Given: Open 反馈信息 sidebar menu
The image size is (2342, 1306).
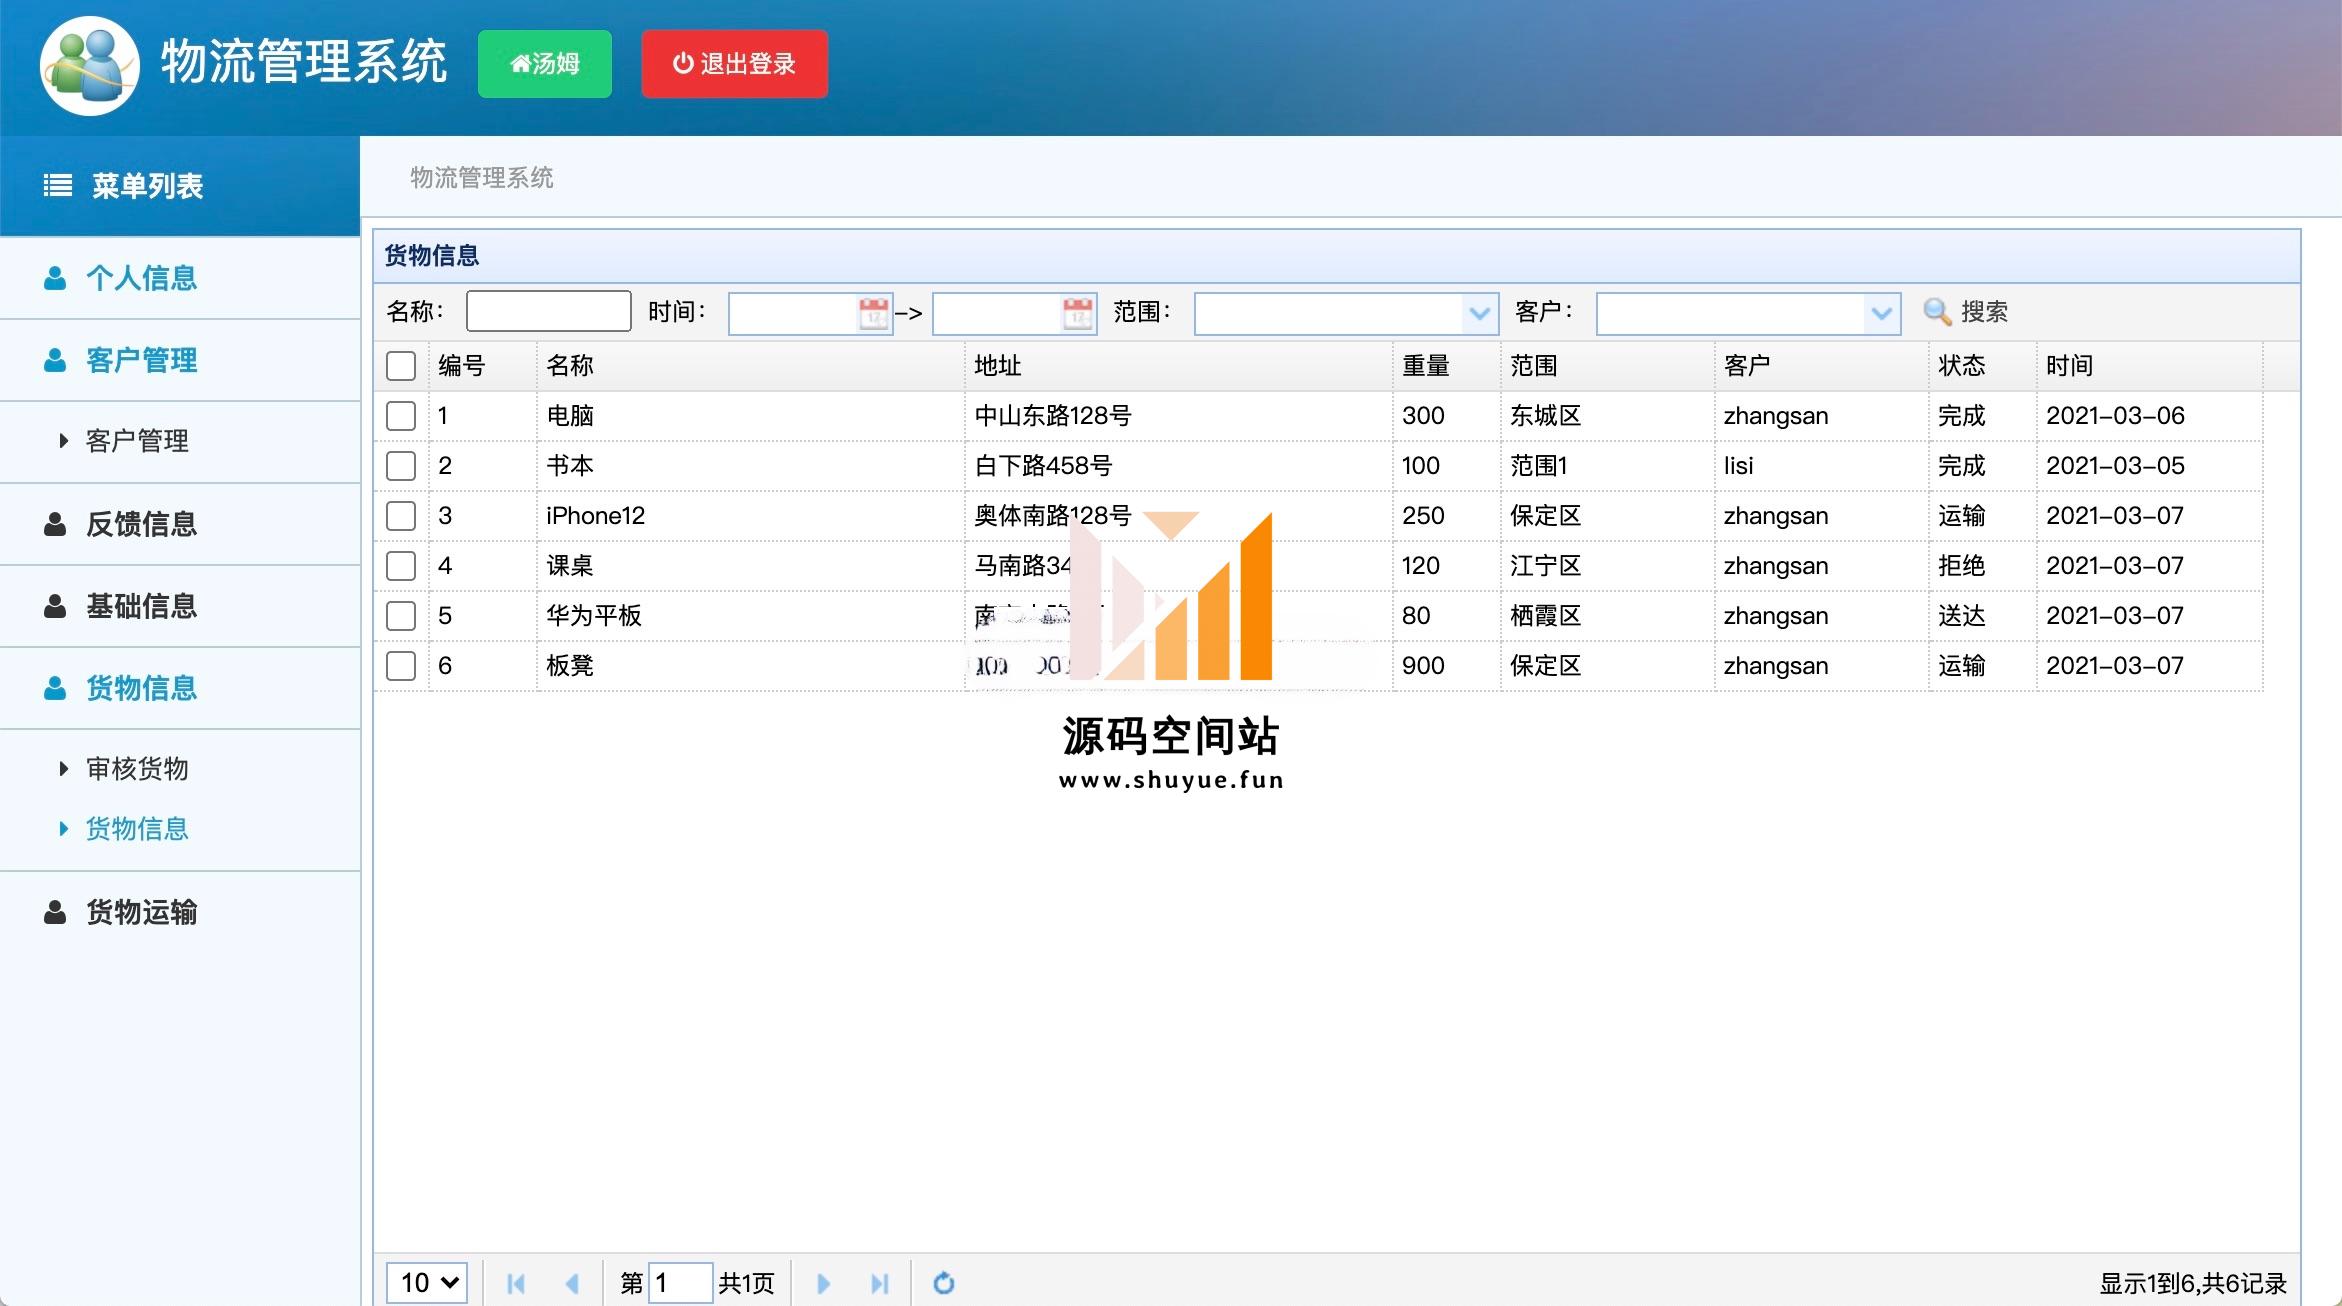Looking at the screenshot, I should pyautogui.click(x=141, y=524).
